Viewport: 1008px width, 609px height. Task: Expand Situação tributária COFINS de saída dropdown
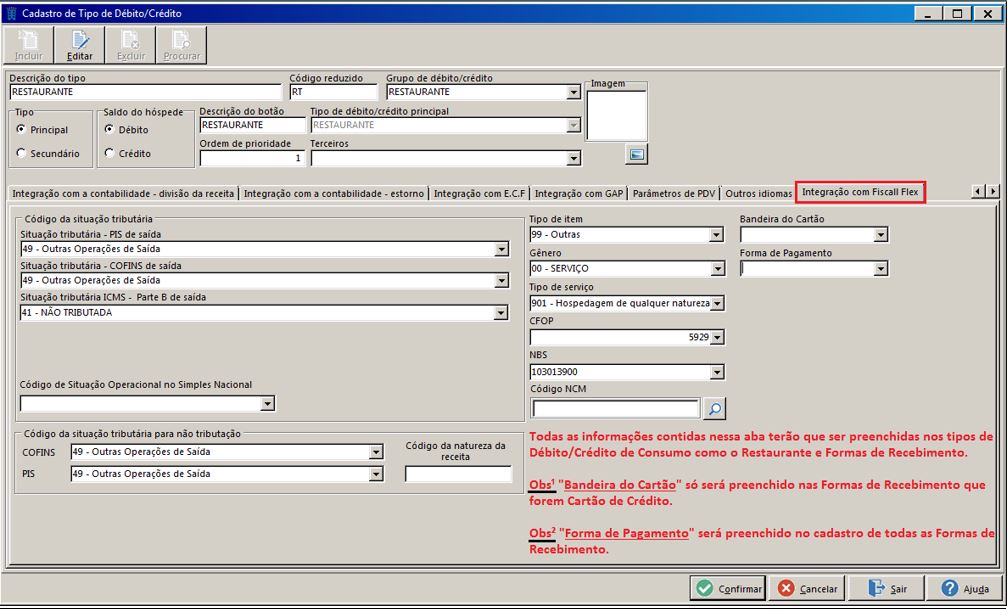501,281
